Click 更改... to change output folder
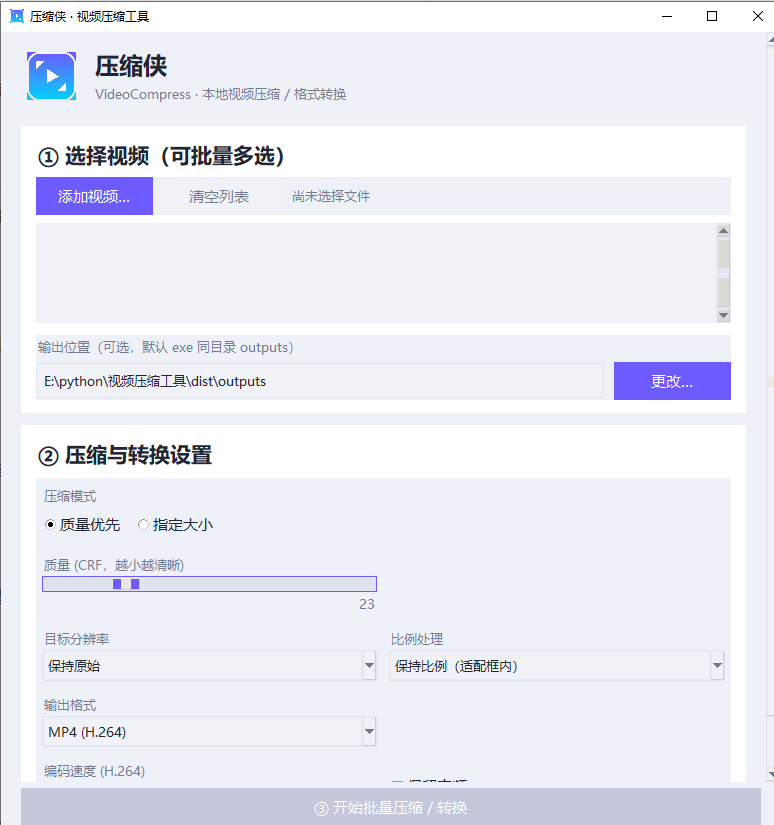Image resolution: width=774 pixels, height=825 pixels. pyautogui.click(x=672, y=381)
